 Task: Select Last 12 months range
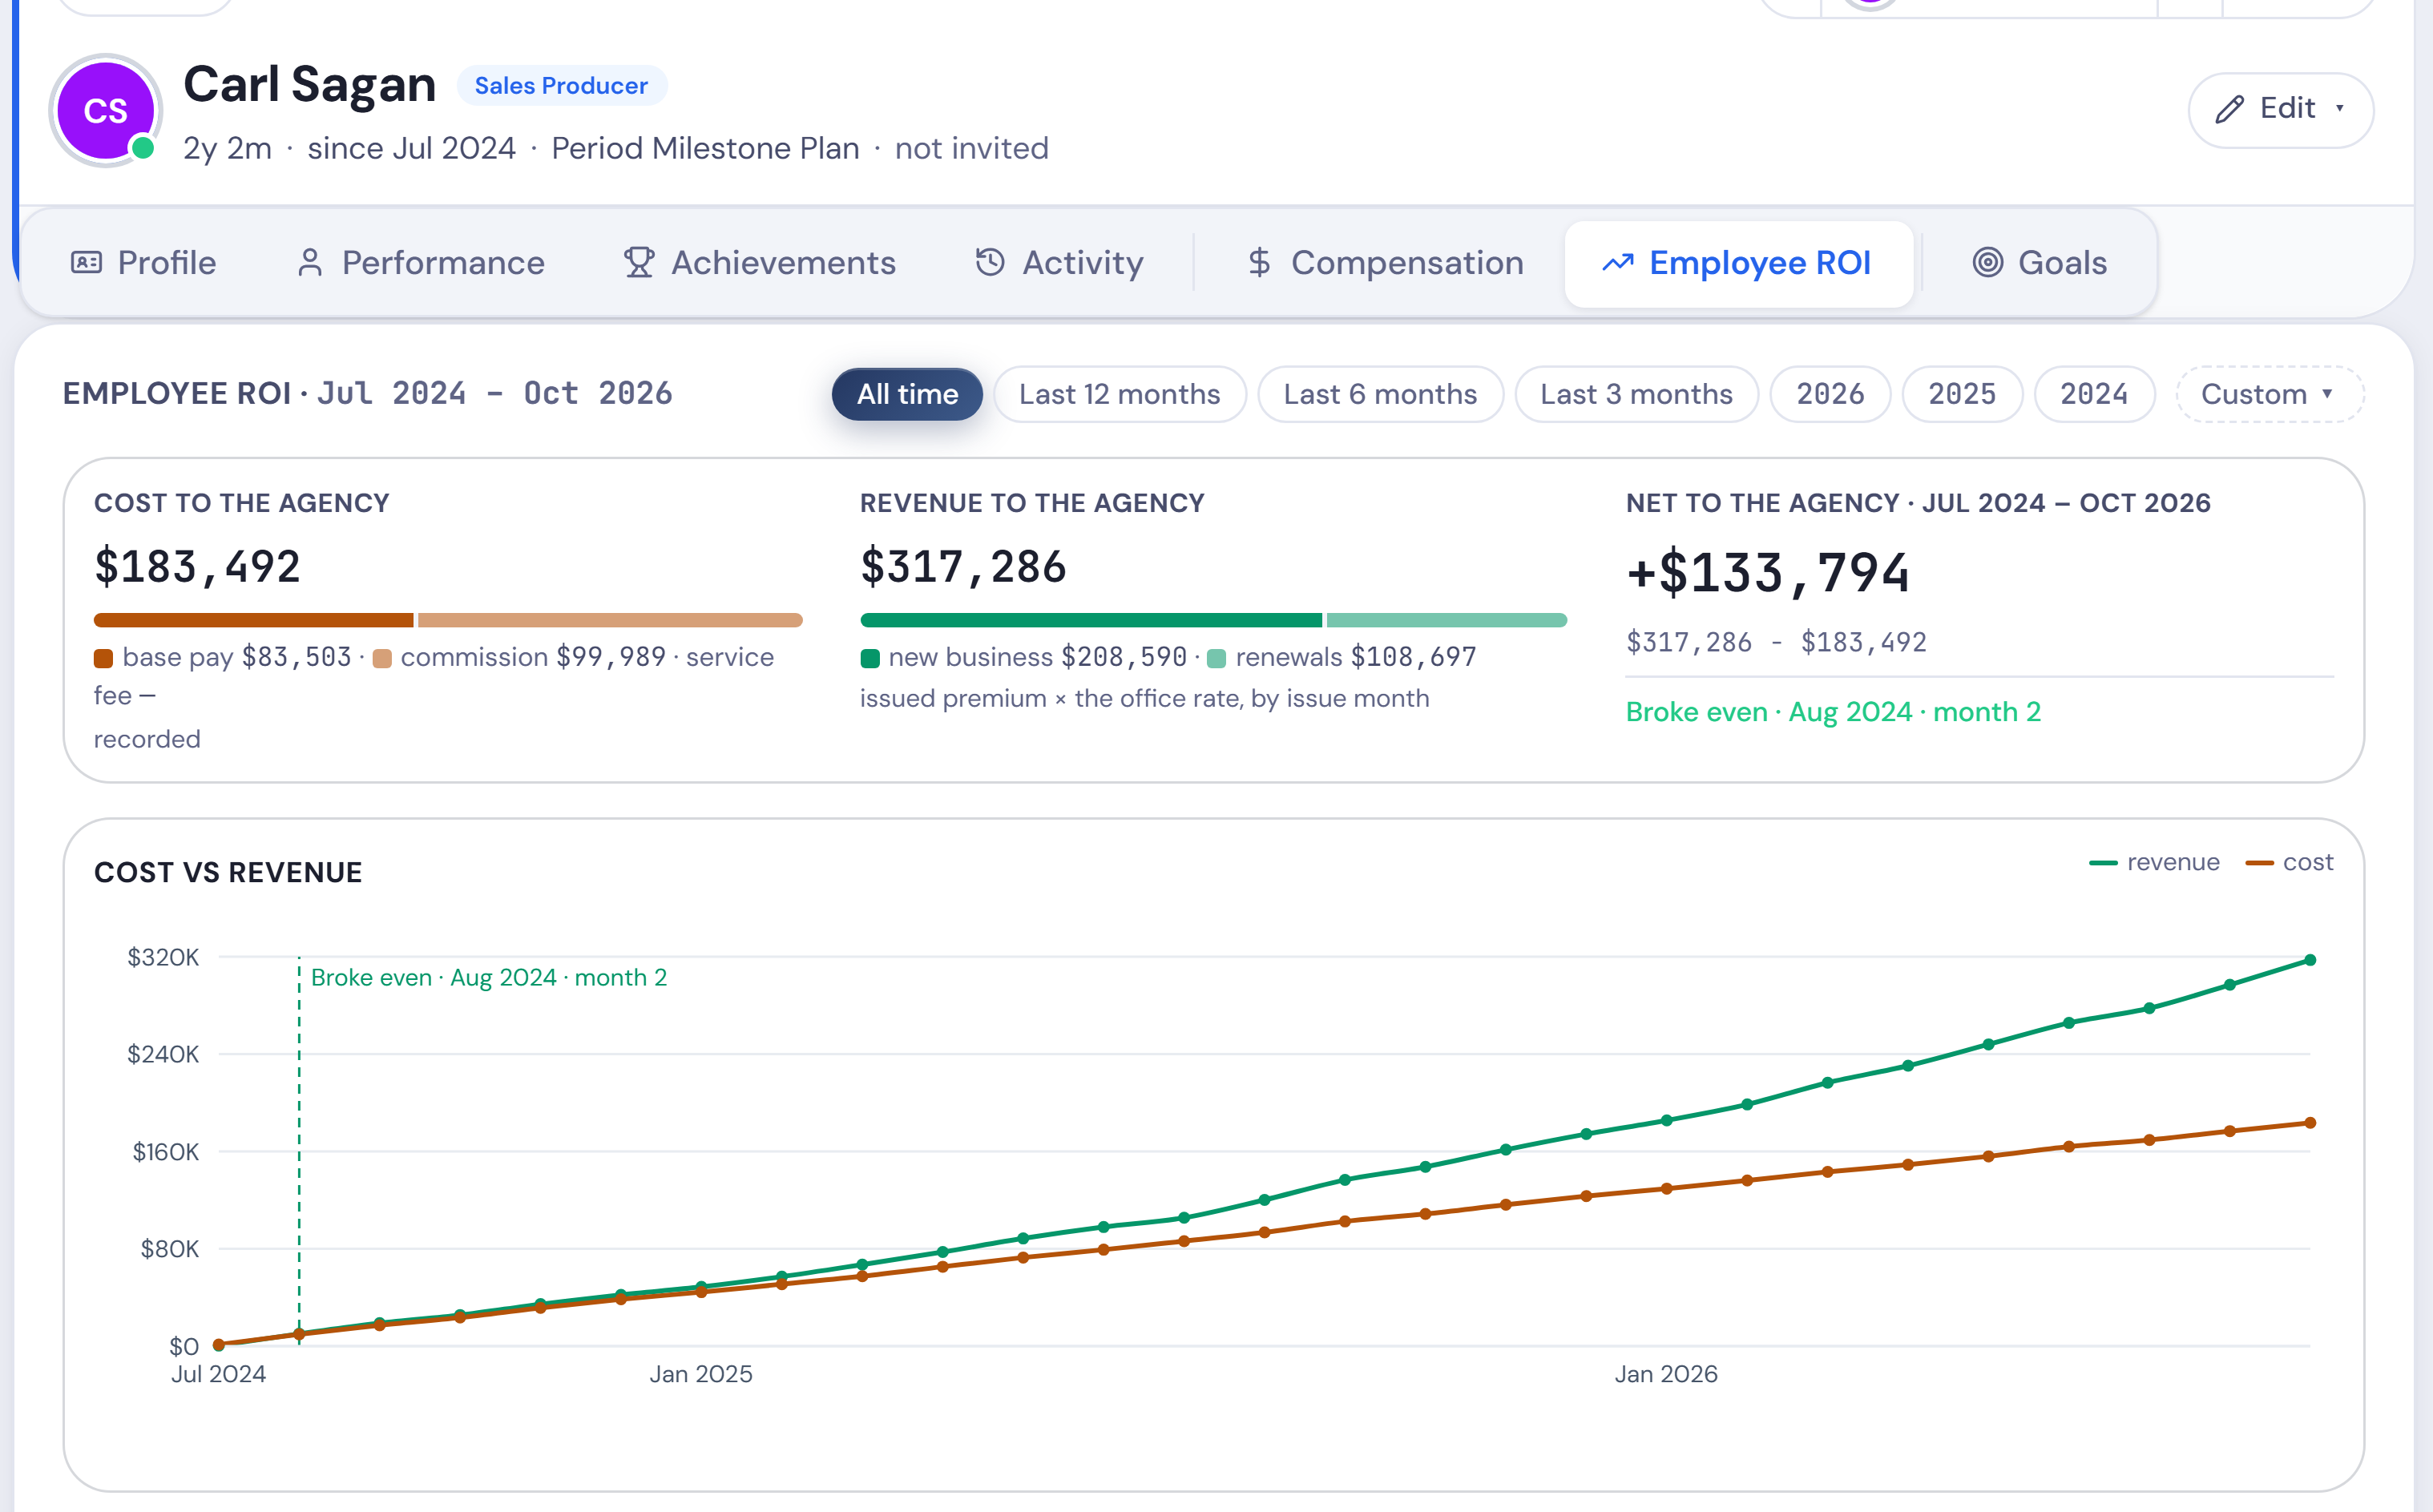point(1120,394)
